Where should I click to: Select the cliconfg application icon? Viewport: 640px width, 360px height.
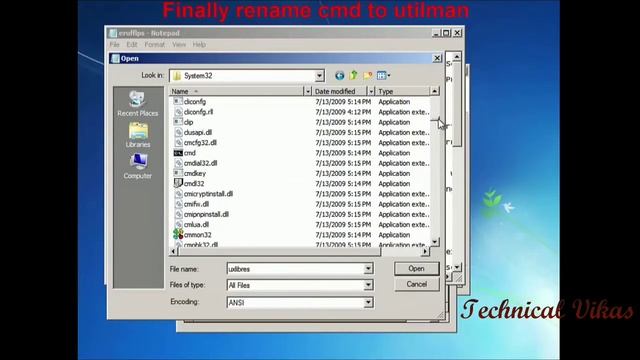click(x=178, y=102)
